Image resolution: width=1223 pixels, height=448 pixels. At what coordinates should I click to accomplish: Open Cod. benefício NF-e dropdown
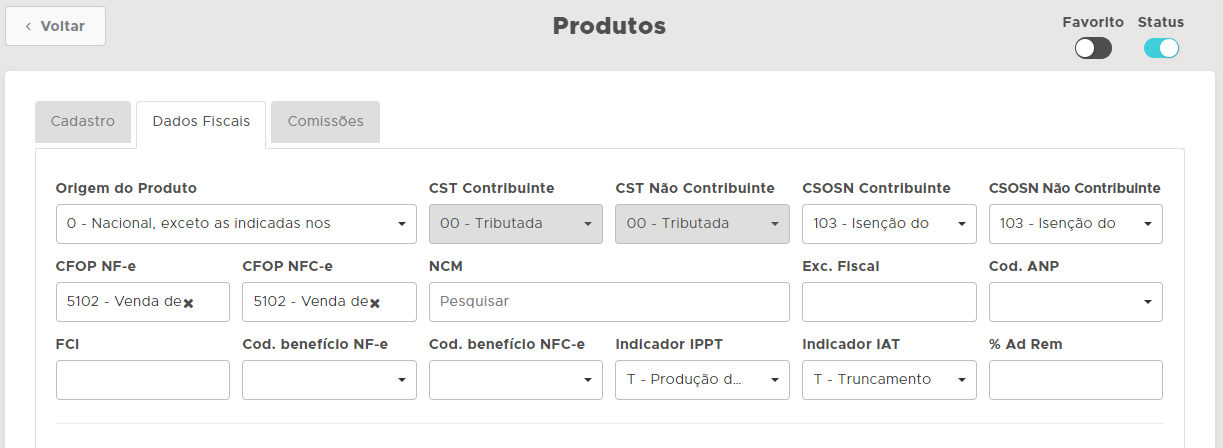click(x=329, y=380)
